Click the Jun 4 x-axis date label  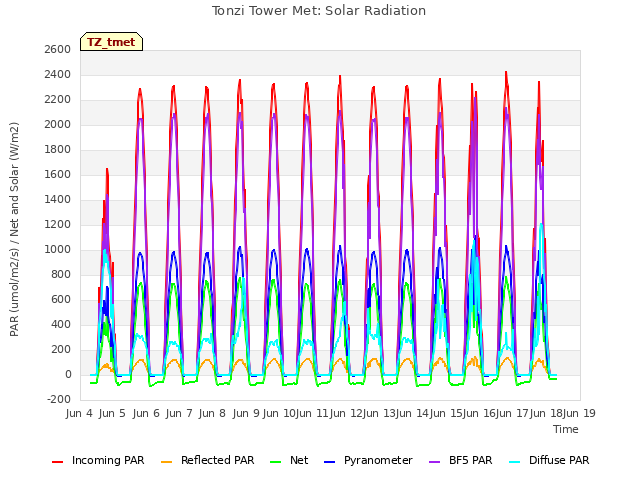[x=79, y=413]
